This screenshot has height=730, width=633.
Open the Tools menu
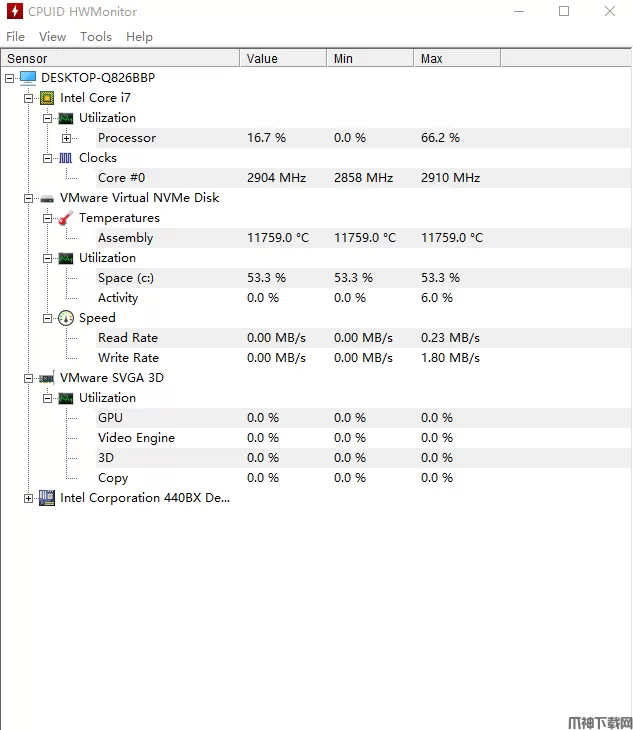pyautogui.click(x=96, y=36)
